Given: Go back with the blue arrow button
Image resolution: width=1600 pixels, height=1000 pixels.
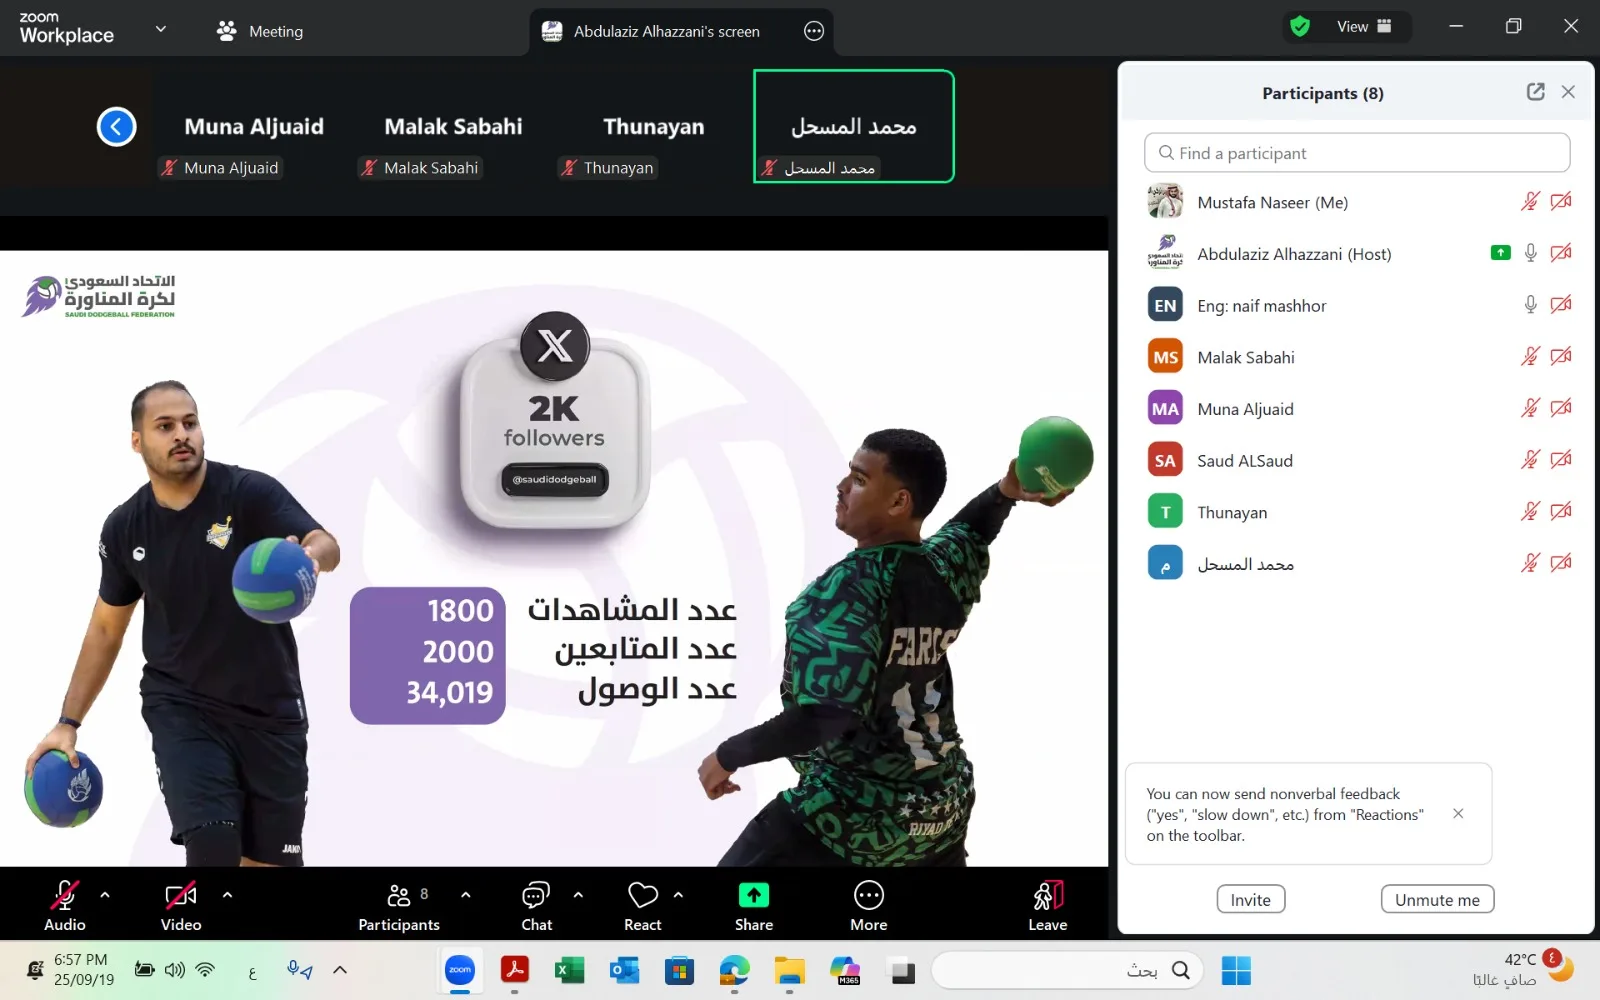Looking at the screenshot, I should [x=116, y=127].
